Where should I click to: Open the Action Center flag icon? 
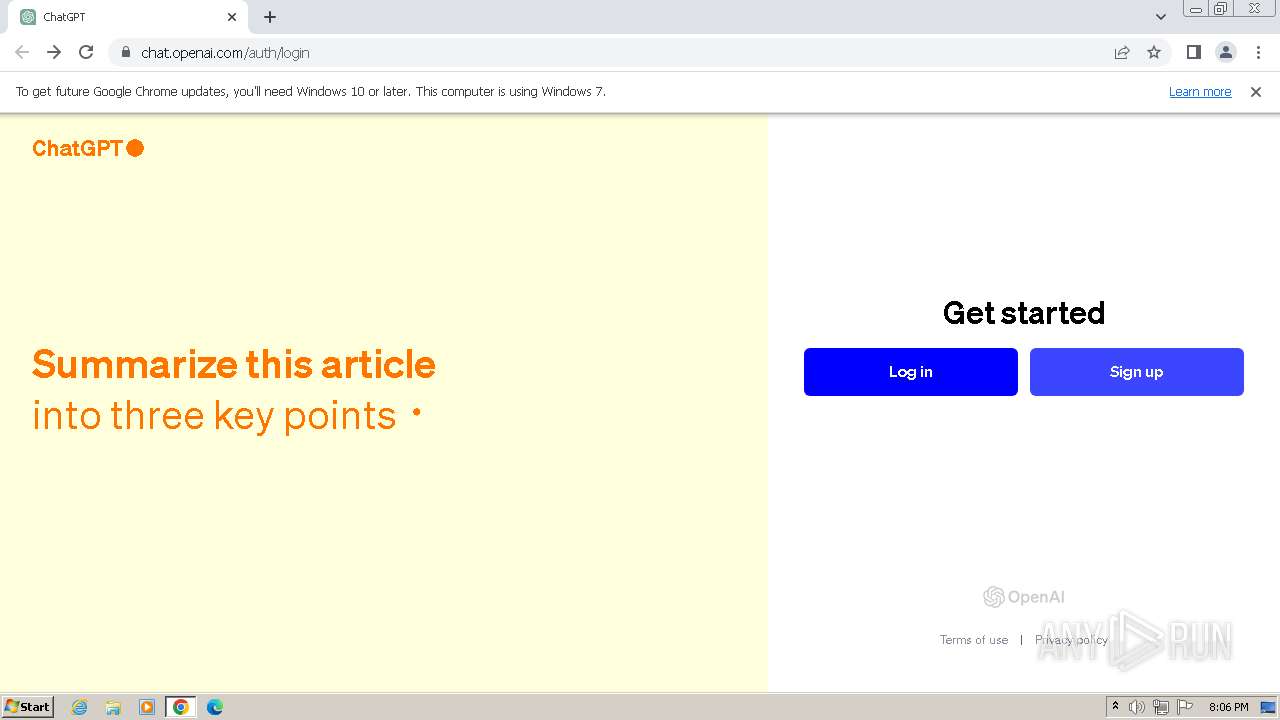(x=1185, y=707)
